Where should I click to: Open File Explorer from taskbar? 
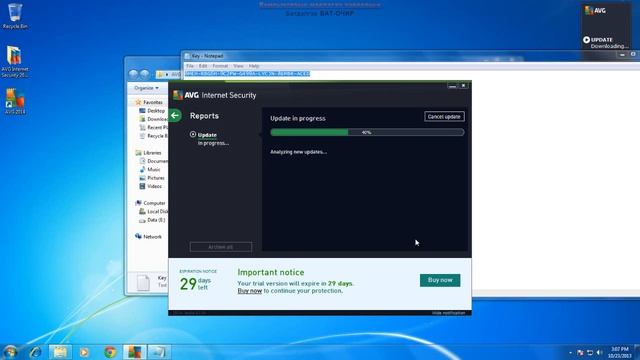click(x=60, y=352)
